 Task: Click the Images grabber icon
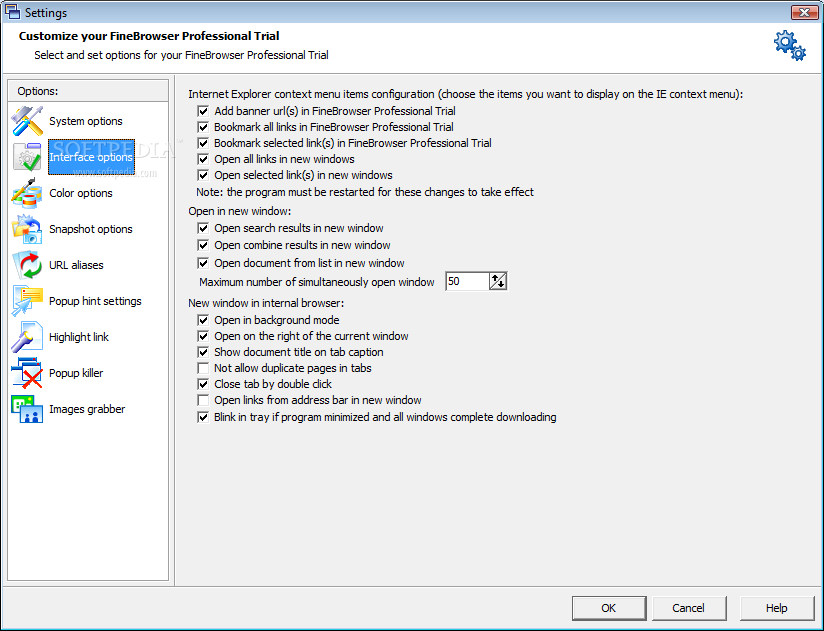27,409
